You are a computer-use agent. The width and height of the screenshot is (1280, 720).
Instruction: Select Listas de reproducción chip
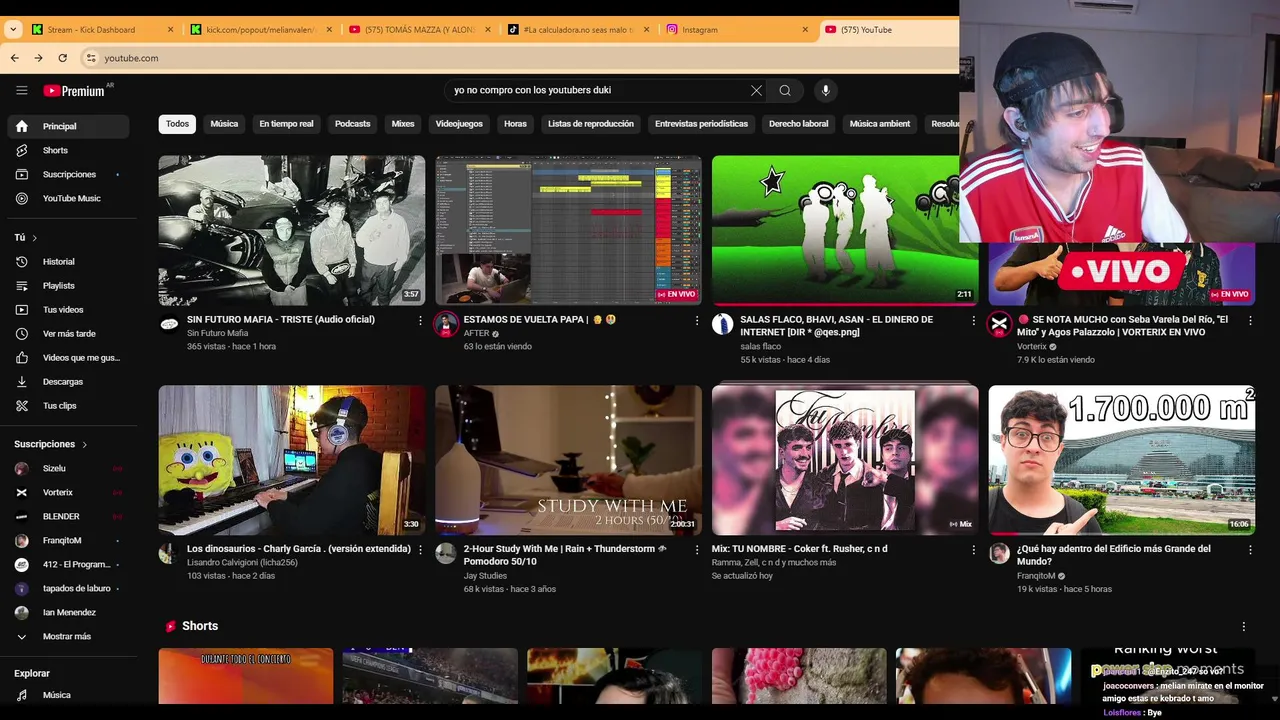click(x=591, y=124)
